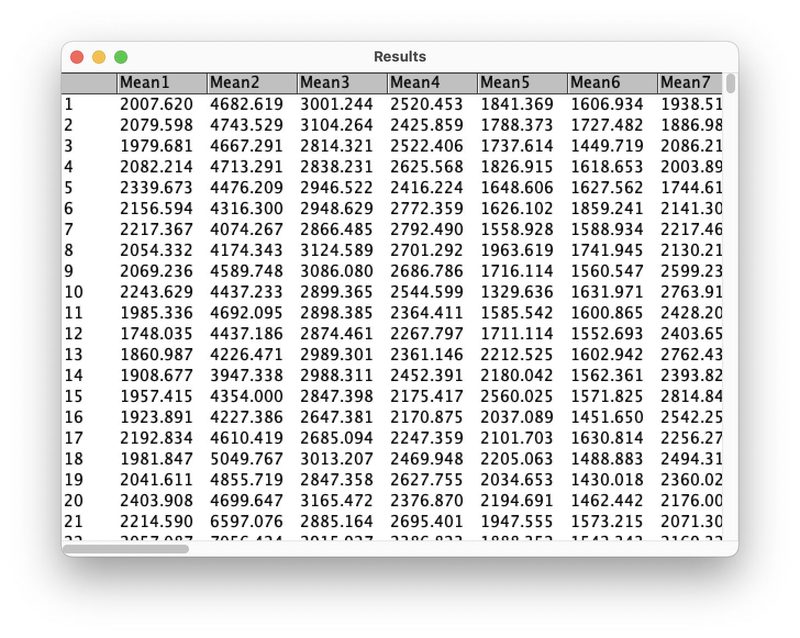Click the cell value 4692.095
The height and width of the screenshot is (638, 800).
pyautogui.click(x=246, y=313)
